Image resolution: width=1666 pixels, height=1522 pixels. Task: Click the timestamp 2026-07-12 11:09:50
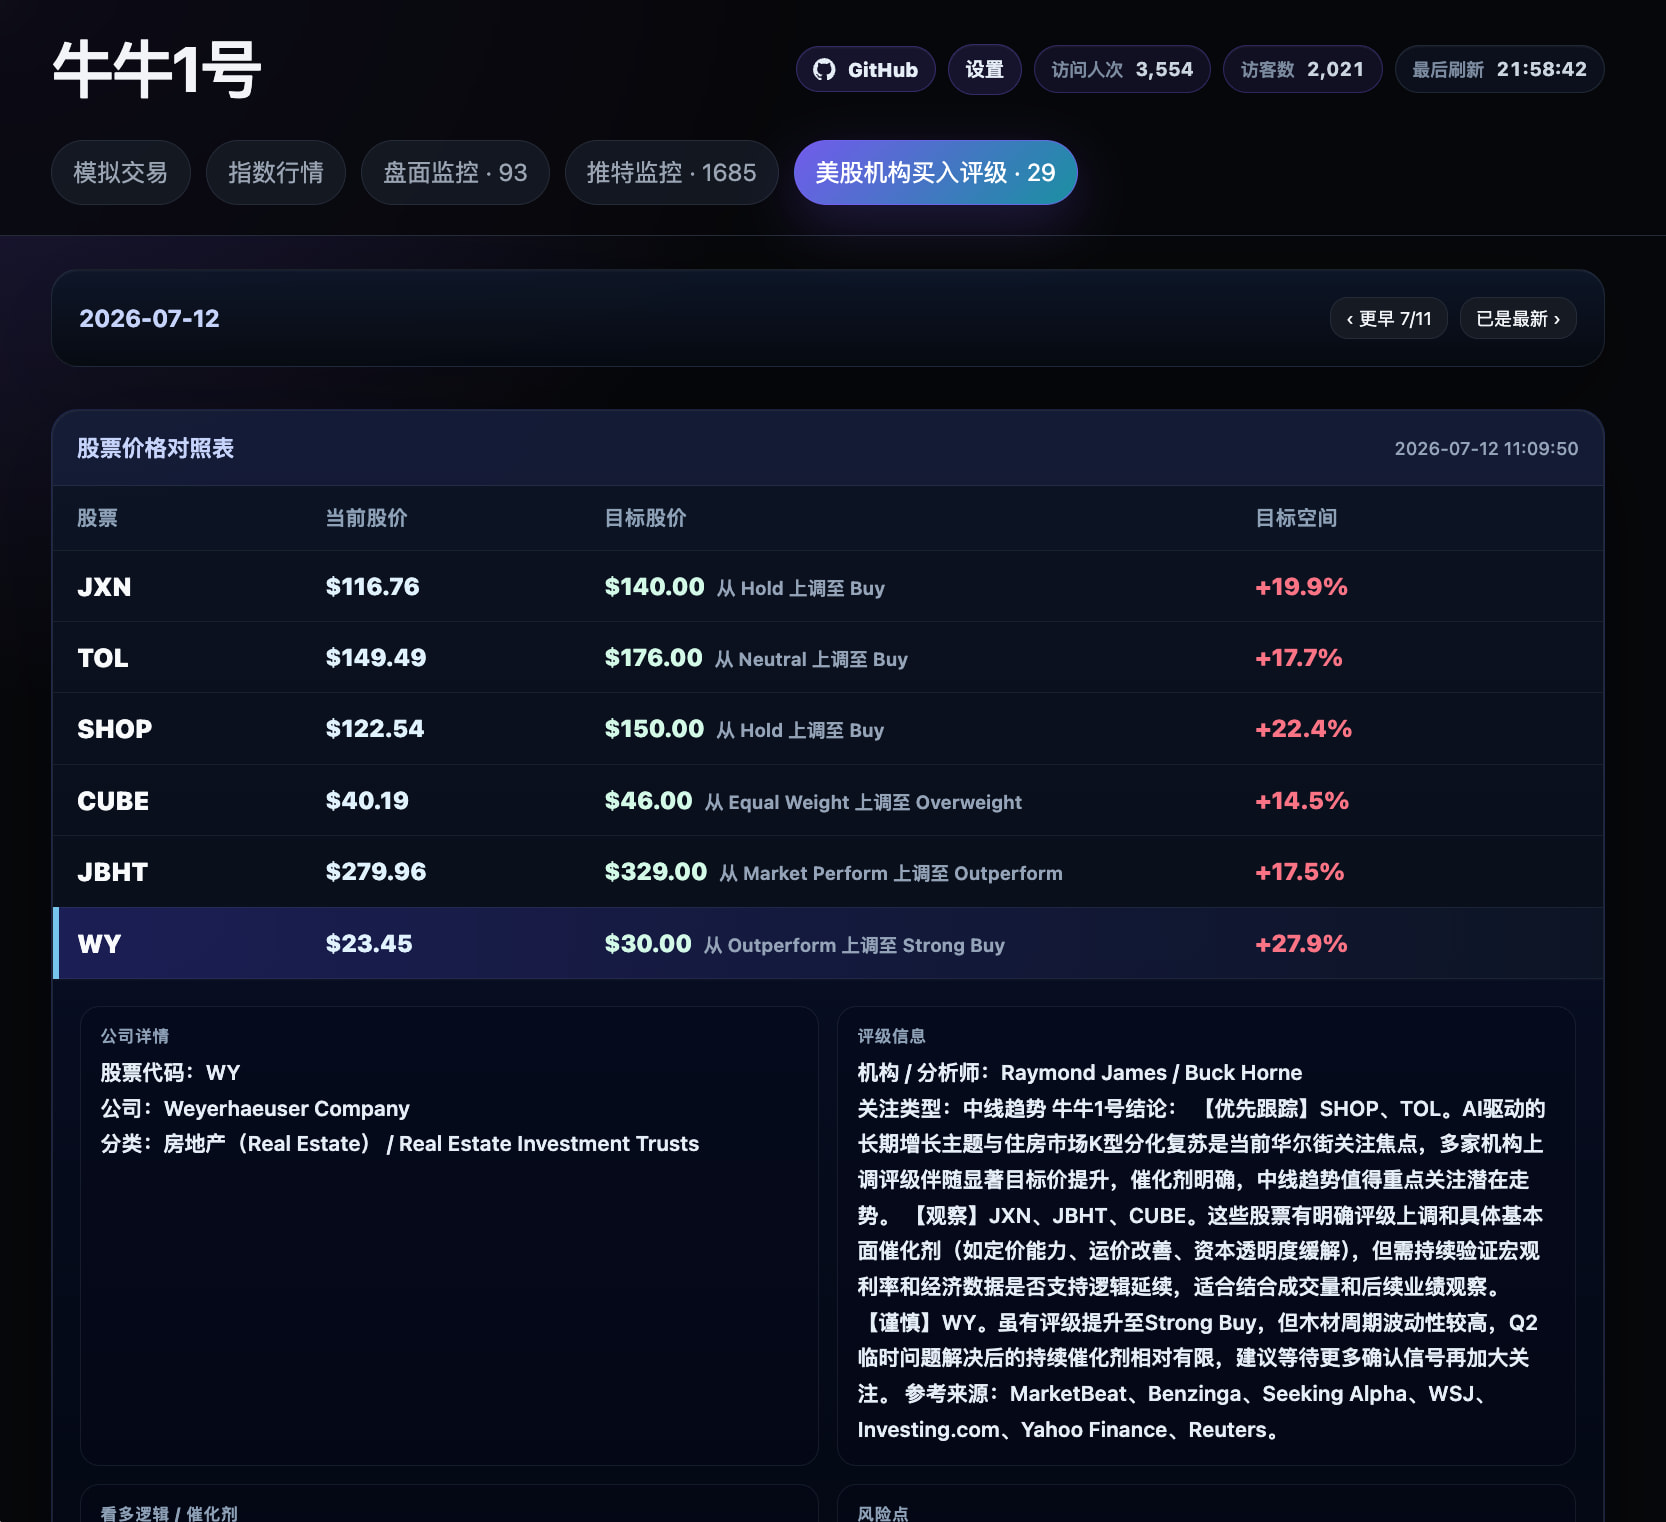coord(1486,449)
